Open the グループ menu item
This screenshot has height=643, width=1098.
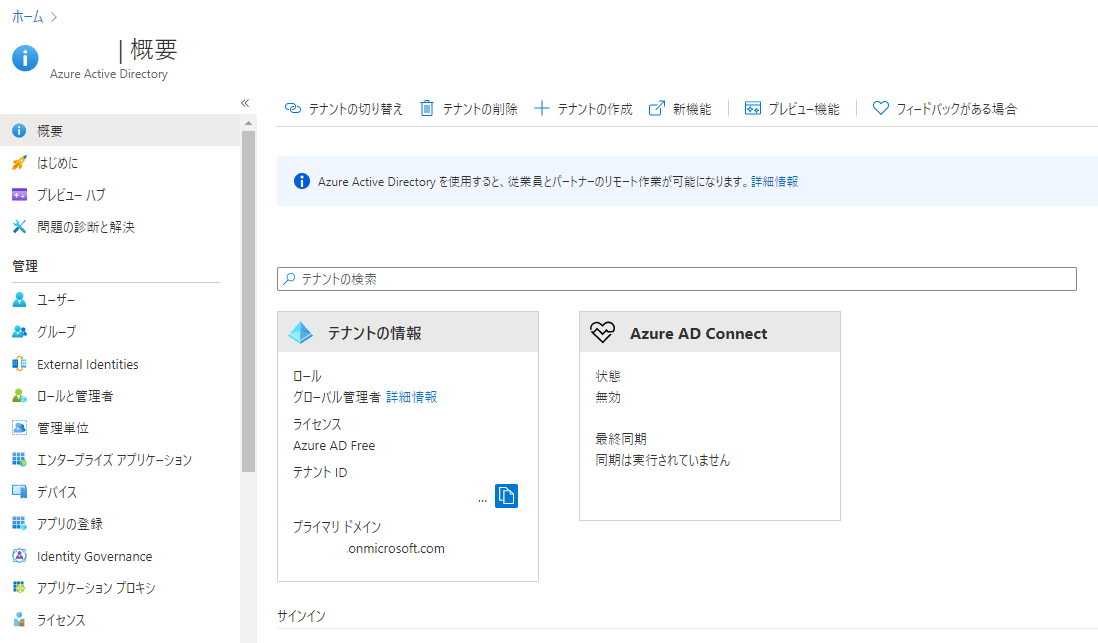[x=120, y=331]
